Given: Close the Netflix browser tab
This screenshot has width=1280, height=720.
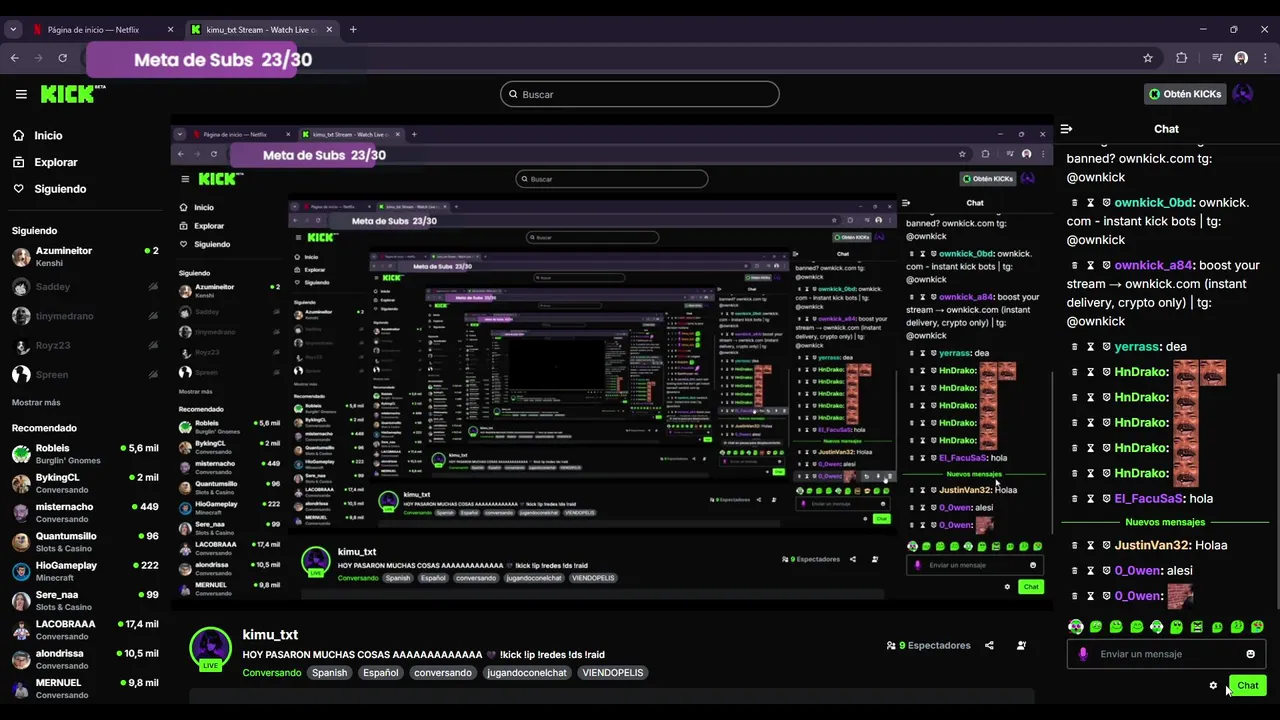Looking at the screenshot, I should click(170, 30).
